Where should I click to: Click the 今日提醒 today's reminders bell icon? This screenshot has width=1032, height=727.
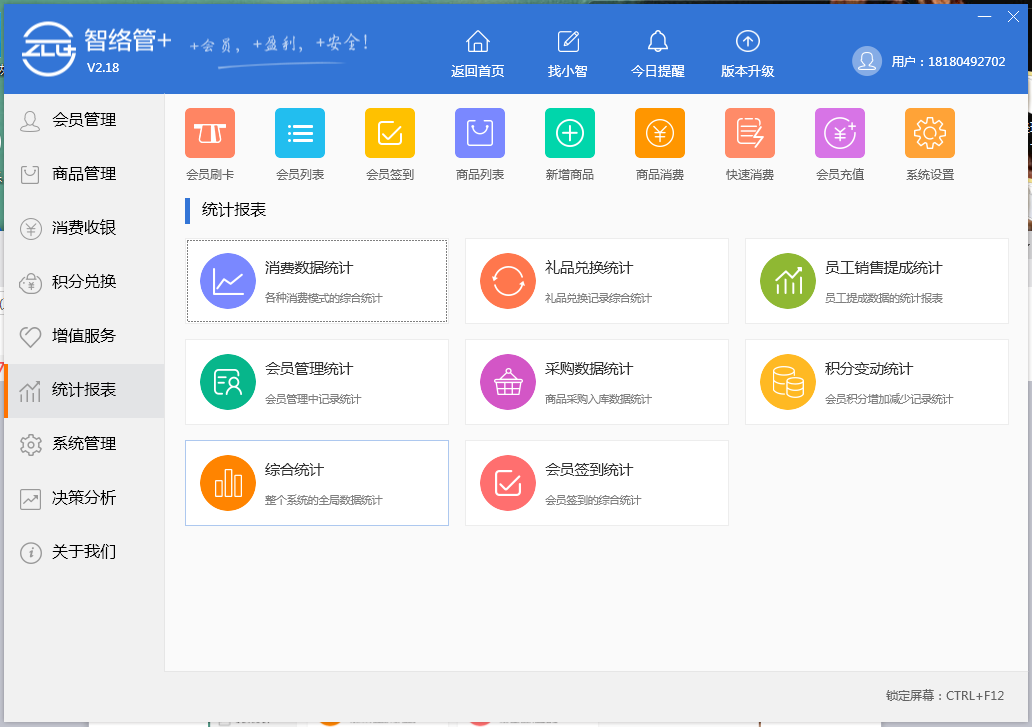click(657, 51)
